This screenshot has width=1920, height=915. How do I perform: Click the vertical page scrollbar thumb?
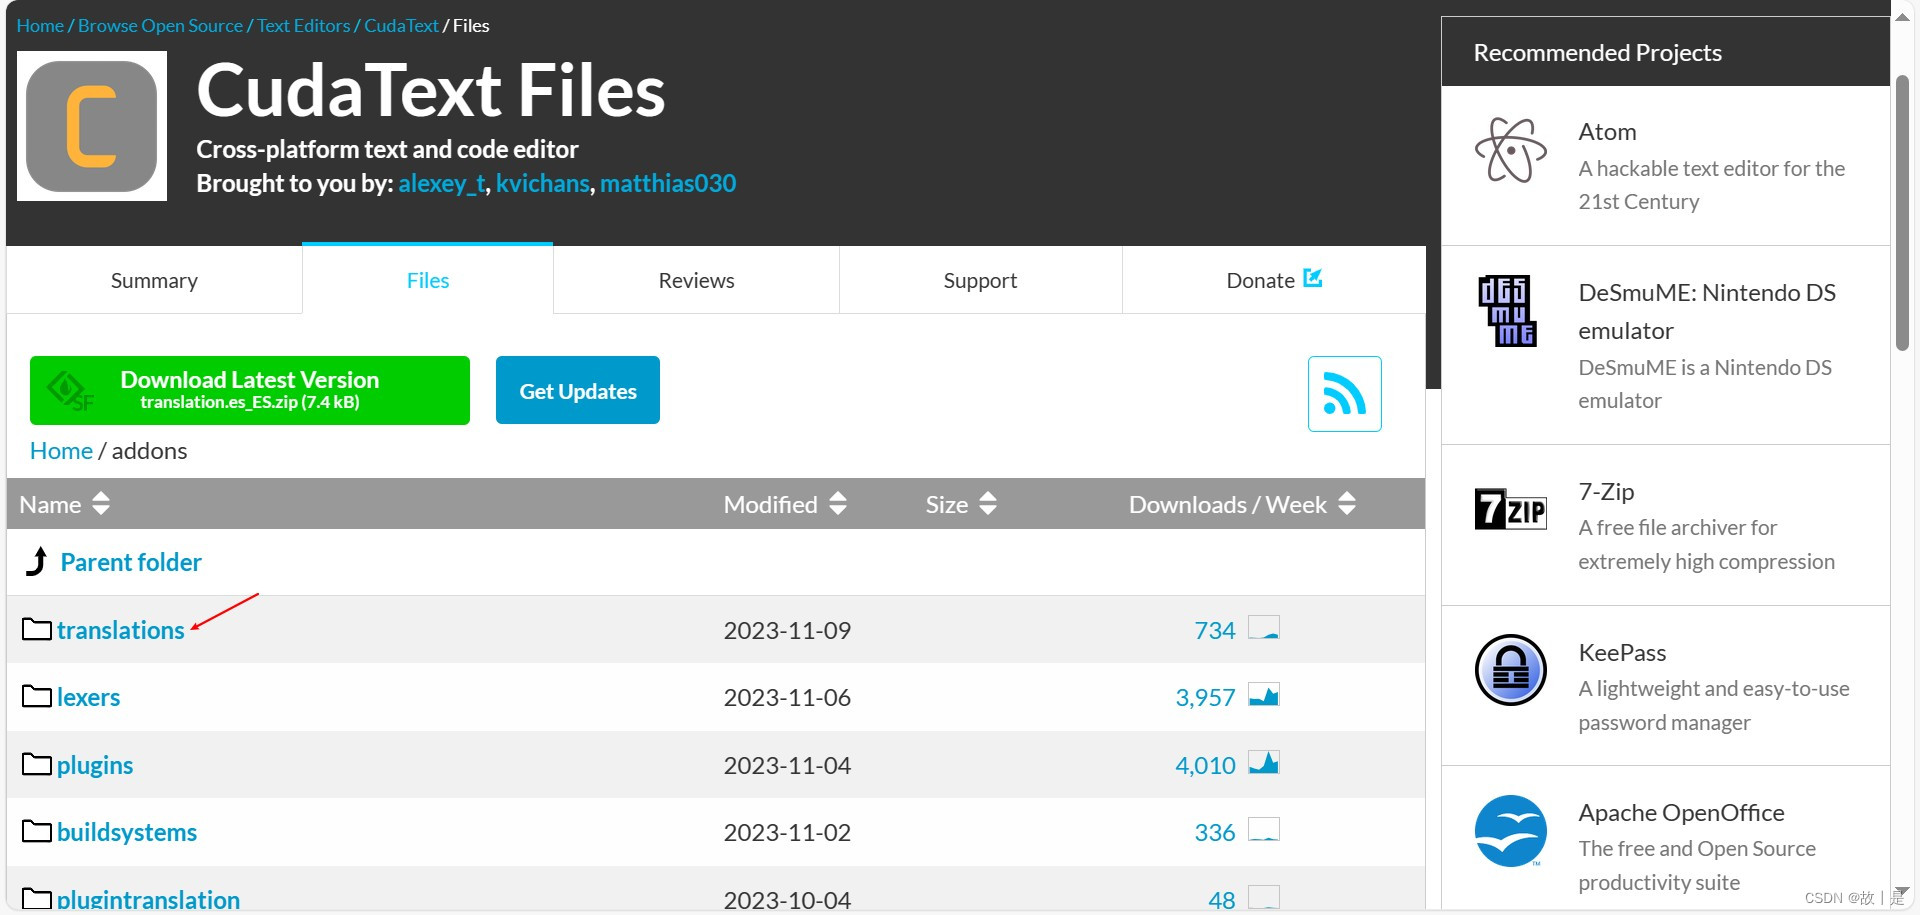pos(1902,213)
